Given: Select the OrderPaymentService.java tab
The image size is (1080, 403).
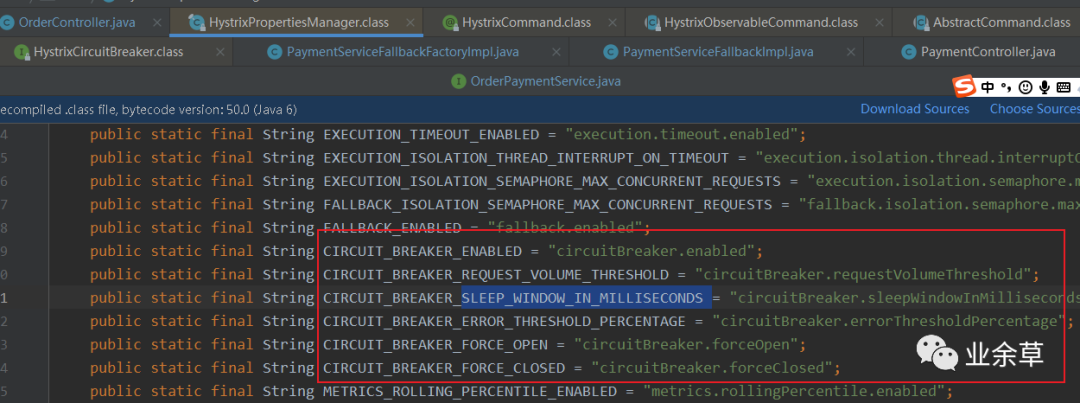Looking at the screenshot, I should 546,81.
